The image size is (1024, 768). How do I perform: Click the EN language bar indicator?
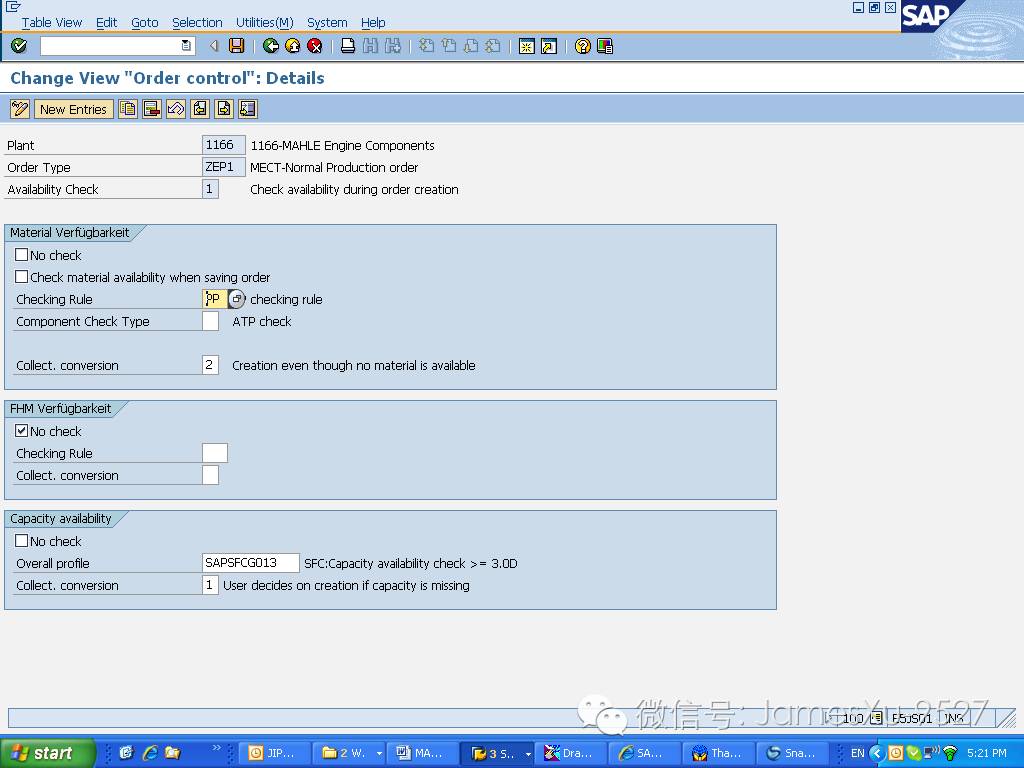pos(857,753)
